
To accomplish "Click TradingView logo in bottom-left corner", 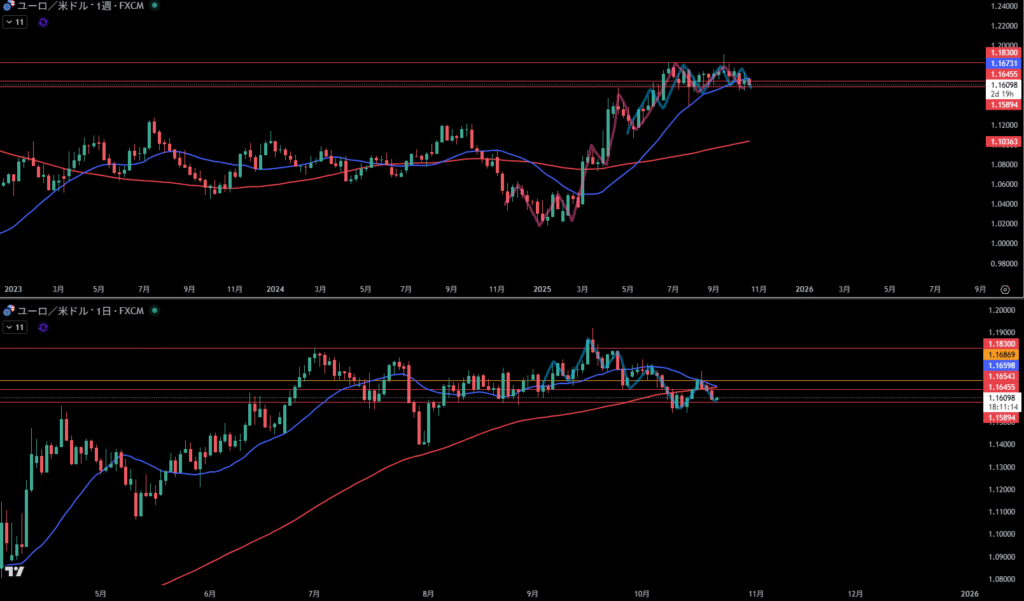I will [14, 572].
